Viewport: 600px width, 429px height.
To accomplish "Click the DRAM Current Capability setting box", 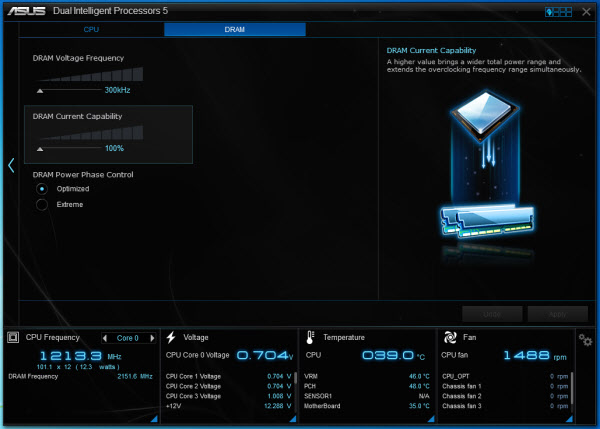I will (x=108, y=134).
